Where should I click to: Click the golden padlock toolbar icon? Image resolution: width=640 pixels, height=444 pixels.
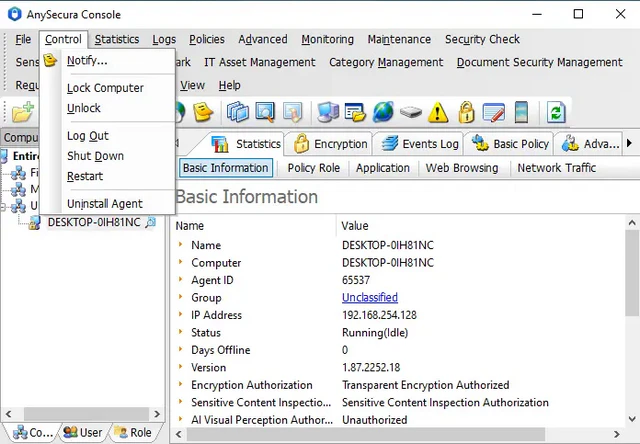(466, 112)
